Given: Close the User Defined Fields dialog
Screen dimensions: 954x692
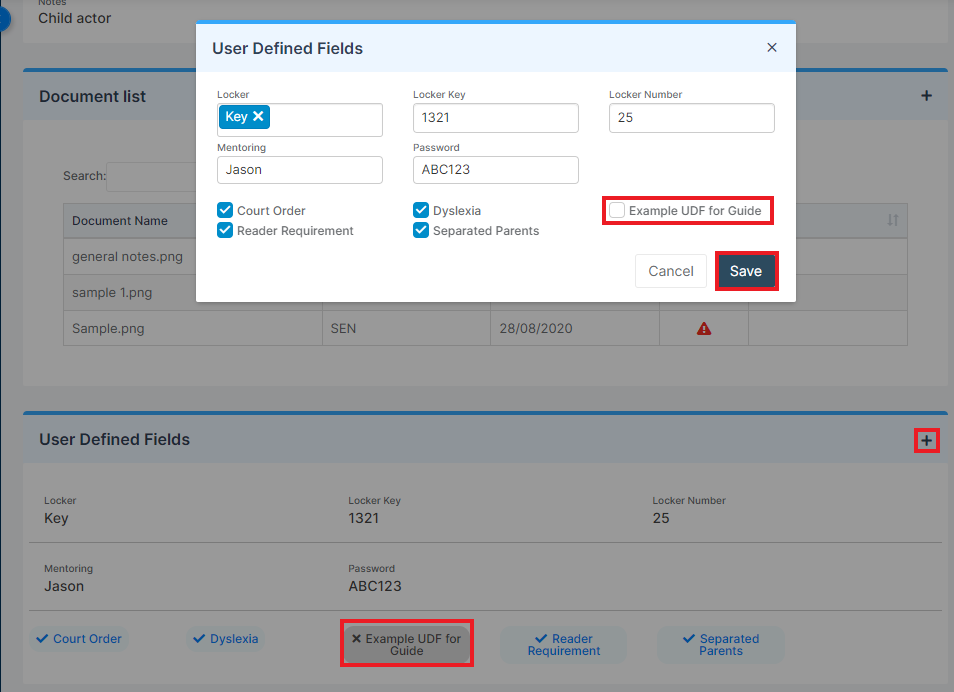Looking at the screenshot, I should 771,47.
